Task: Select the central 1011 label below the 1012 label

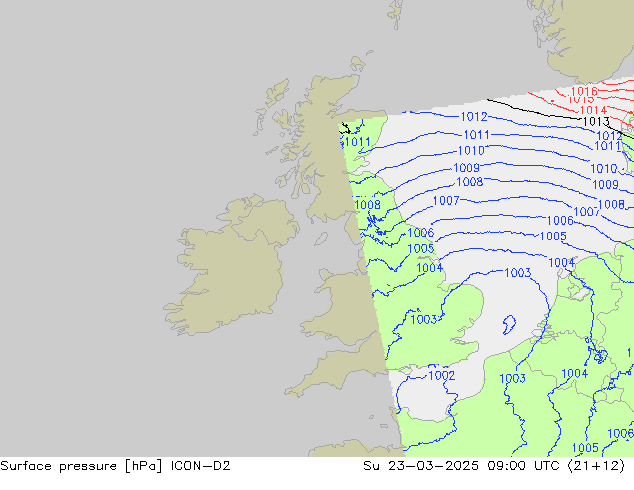Action: pyautogui.click(x=477, y=135)
